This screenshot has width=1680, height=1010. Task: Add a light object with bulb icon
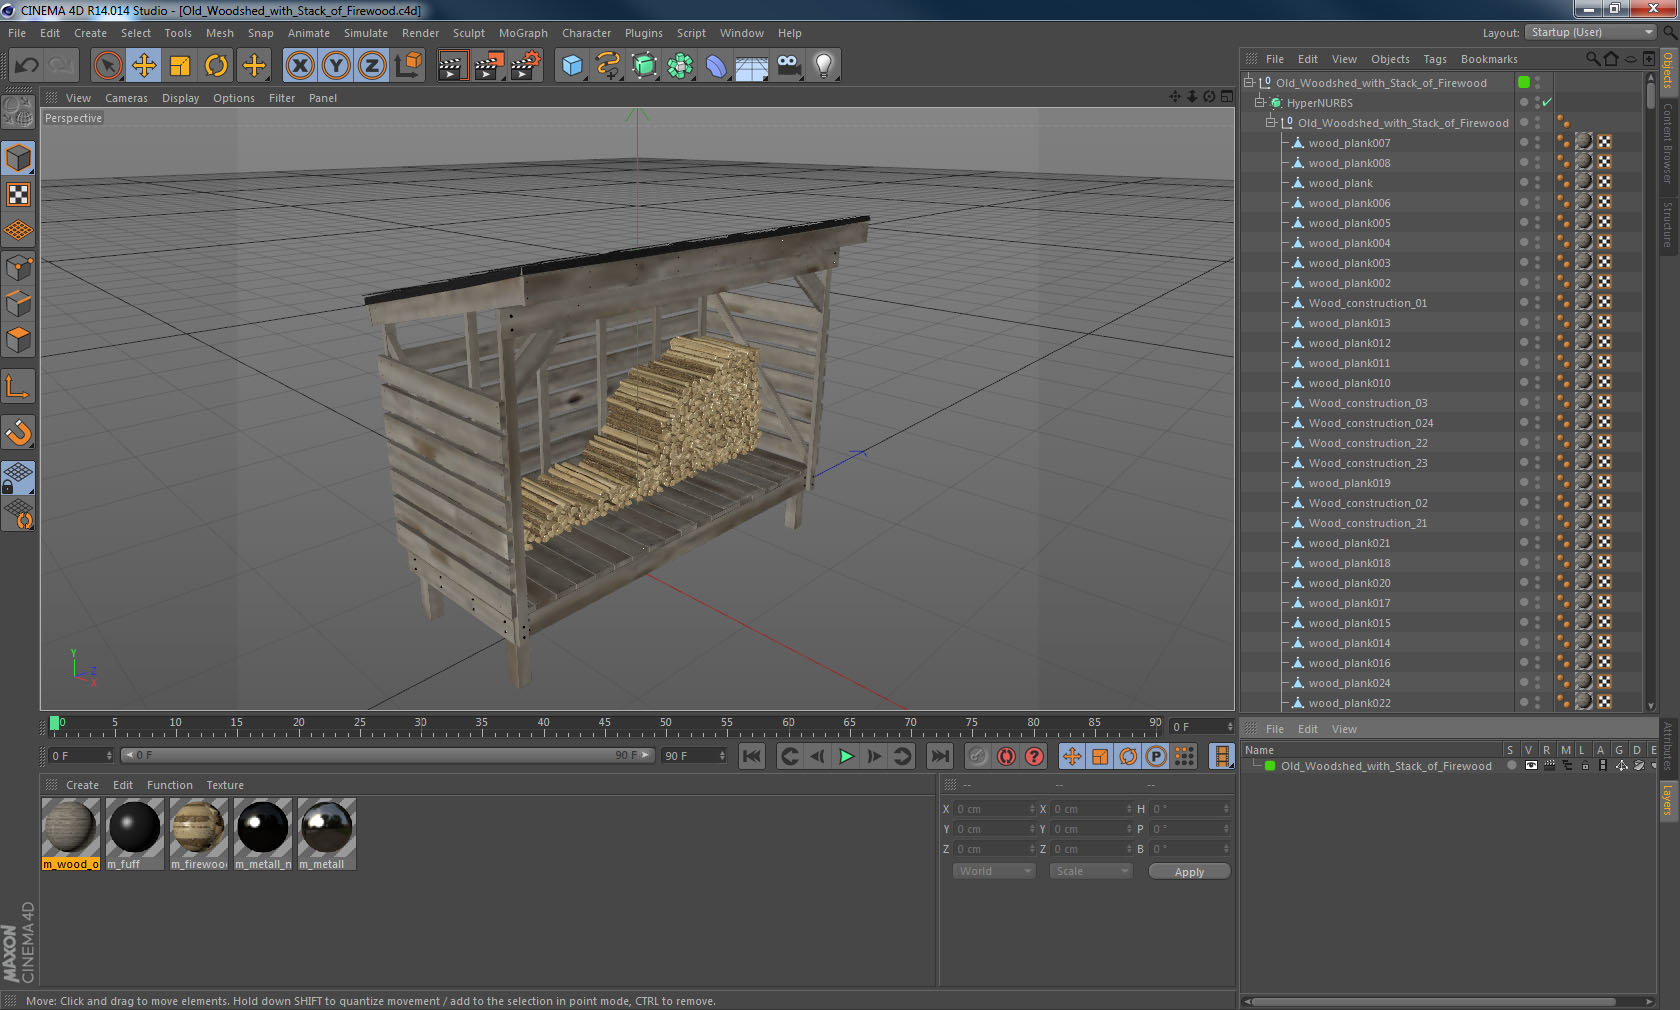point(823,66)
